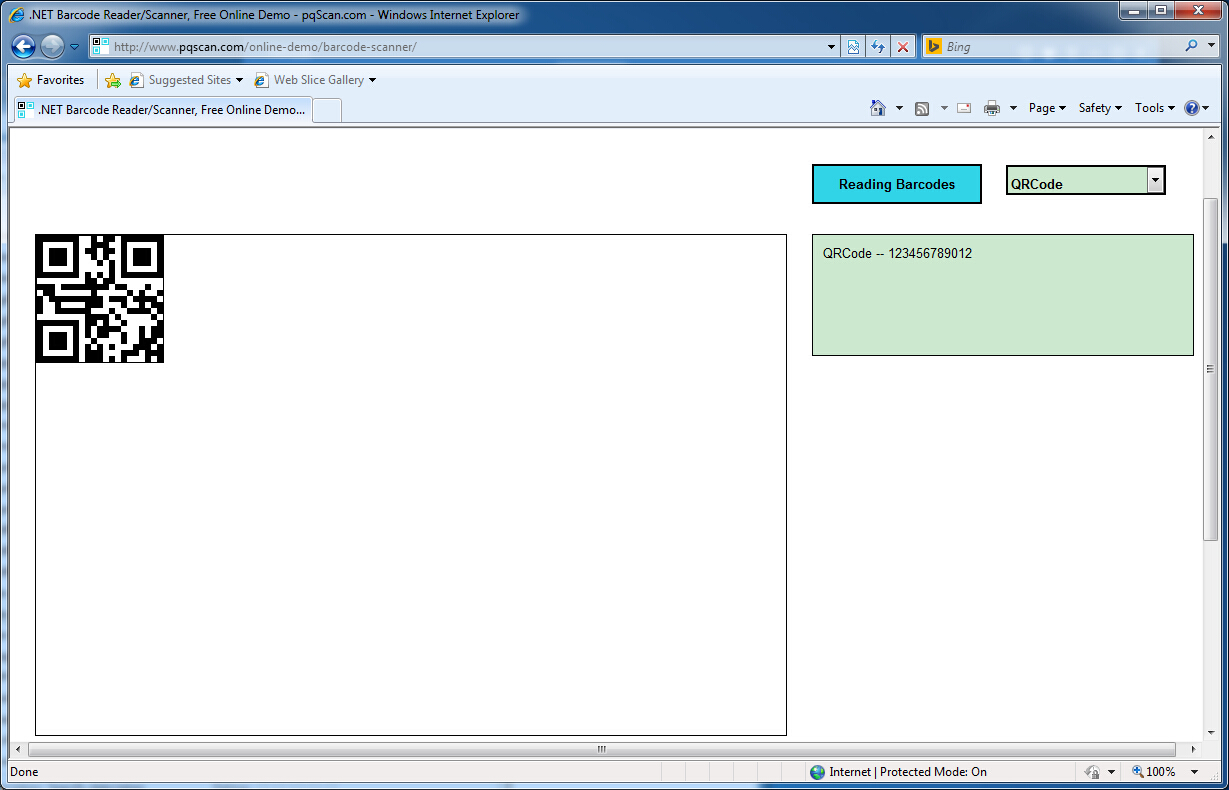Select the .NET Barcode Reader/Scanner tab

click(x=162, y=110)
